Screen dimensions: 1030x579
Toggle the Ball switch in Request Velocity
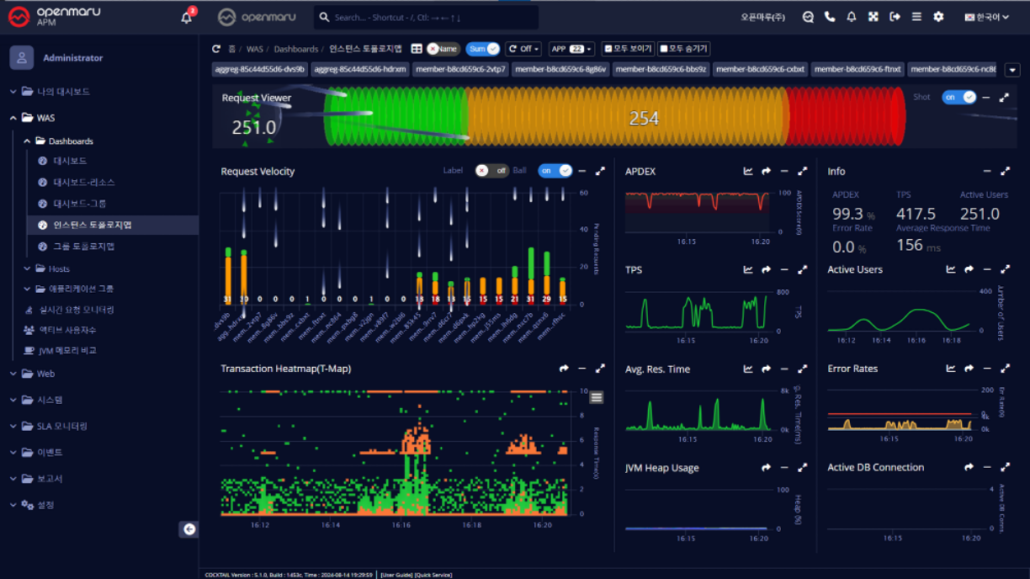coord(555,171)
